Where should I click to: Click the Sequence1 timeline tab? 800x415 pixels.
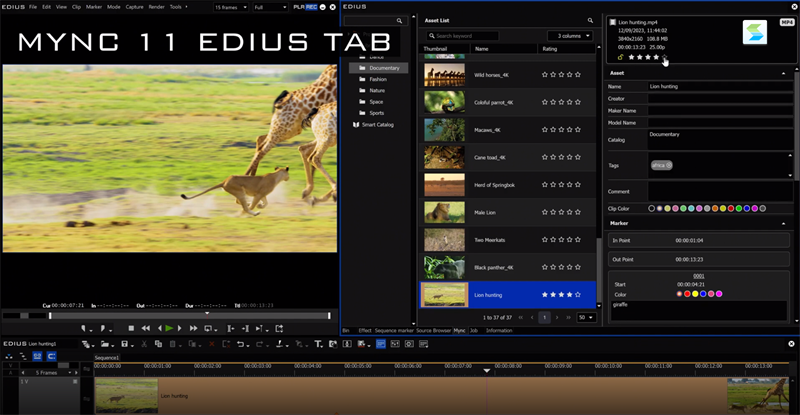(x=107, y=358)
